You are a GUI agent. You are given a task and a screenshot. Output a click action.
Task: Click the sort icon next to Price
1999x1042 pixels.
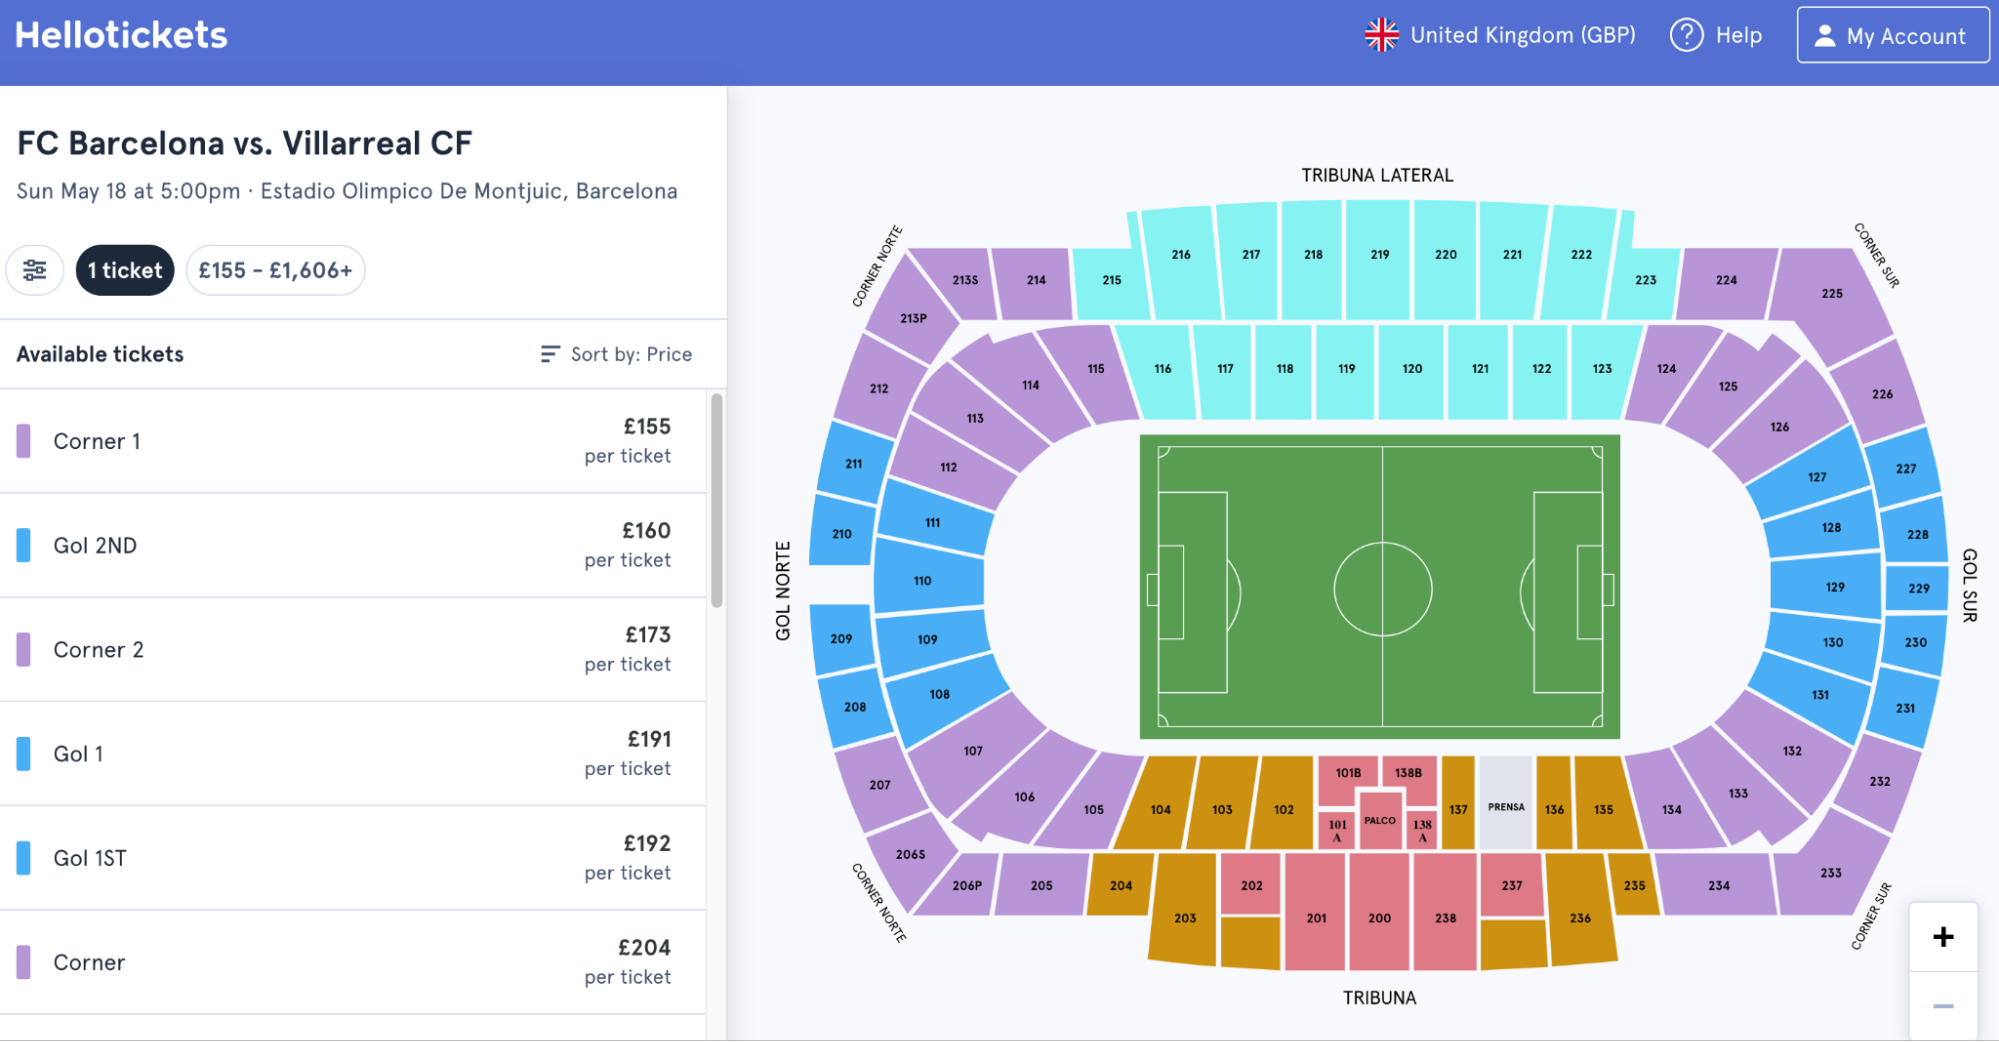coord(548,353)
